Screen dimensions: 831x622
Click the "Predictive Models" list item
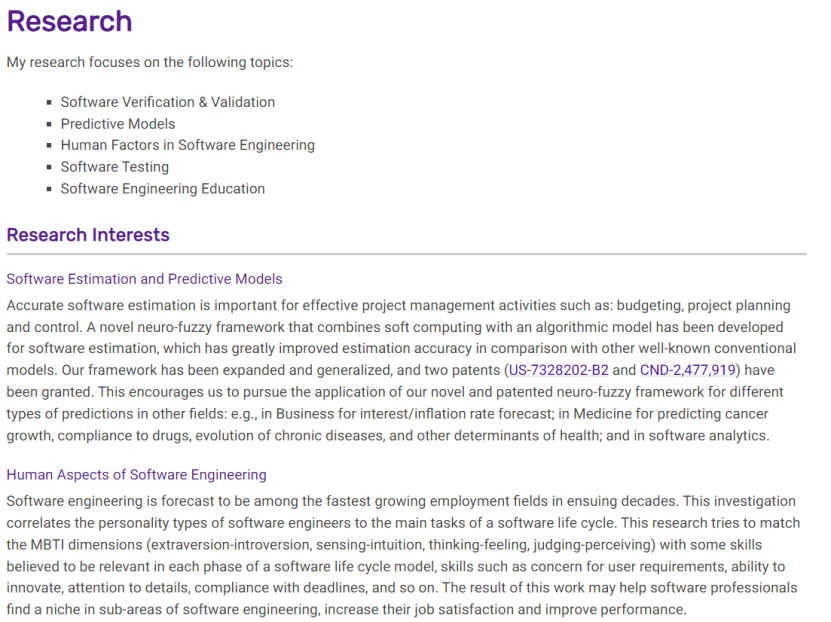pyautogui.click(x=117, y=124)
